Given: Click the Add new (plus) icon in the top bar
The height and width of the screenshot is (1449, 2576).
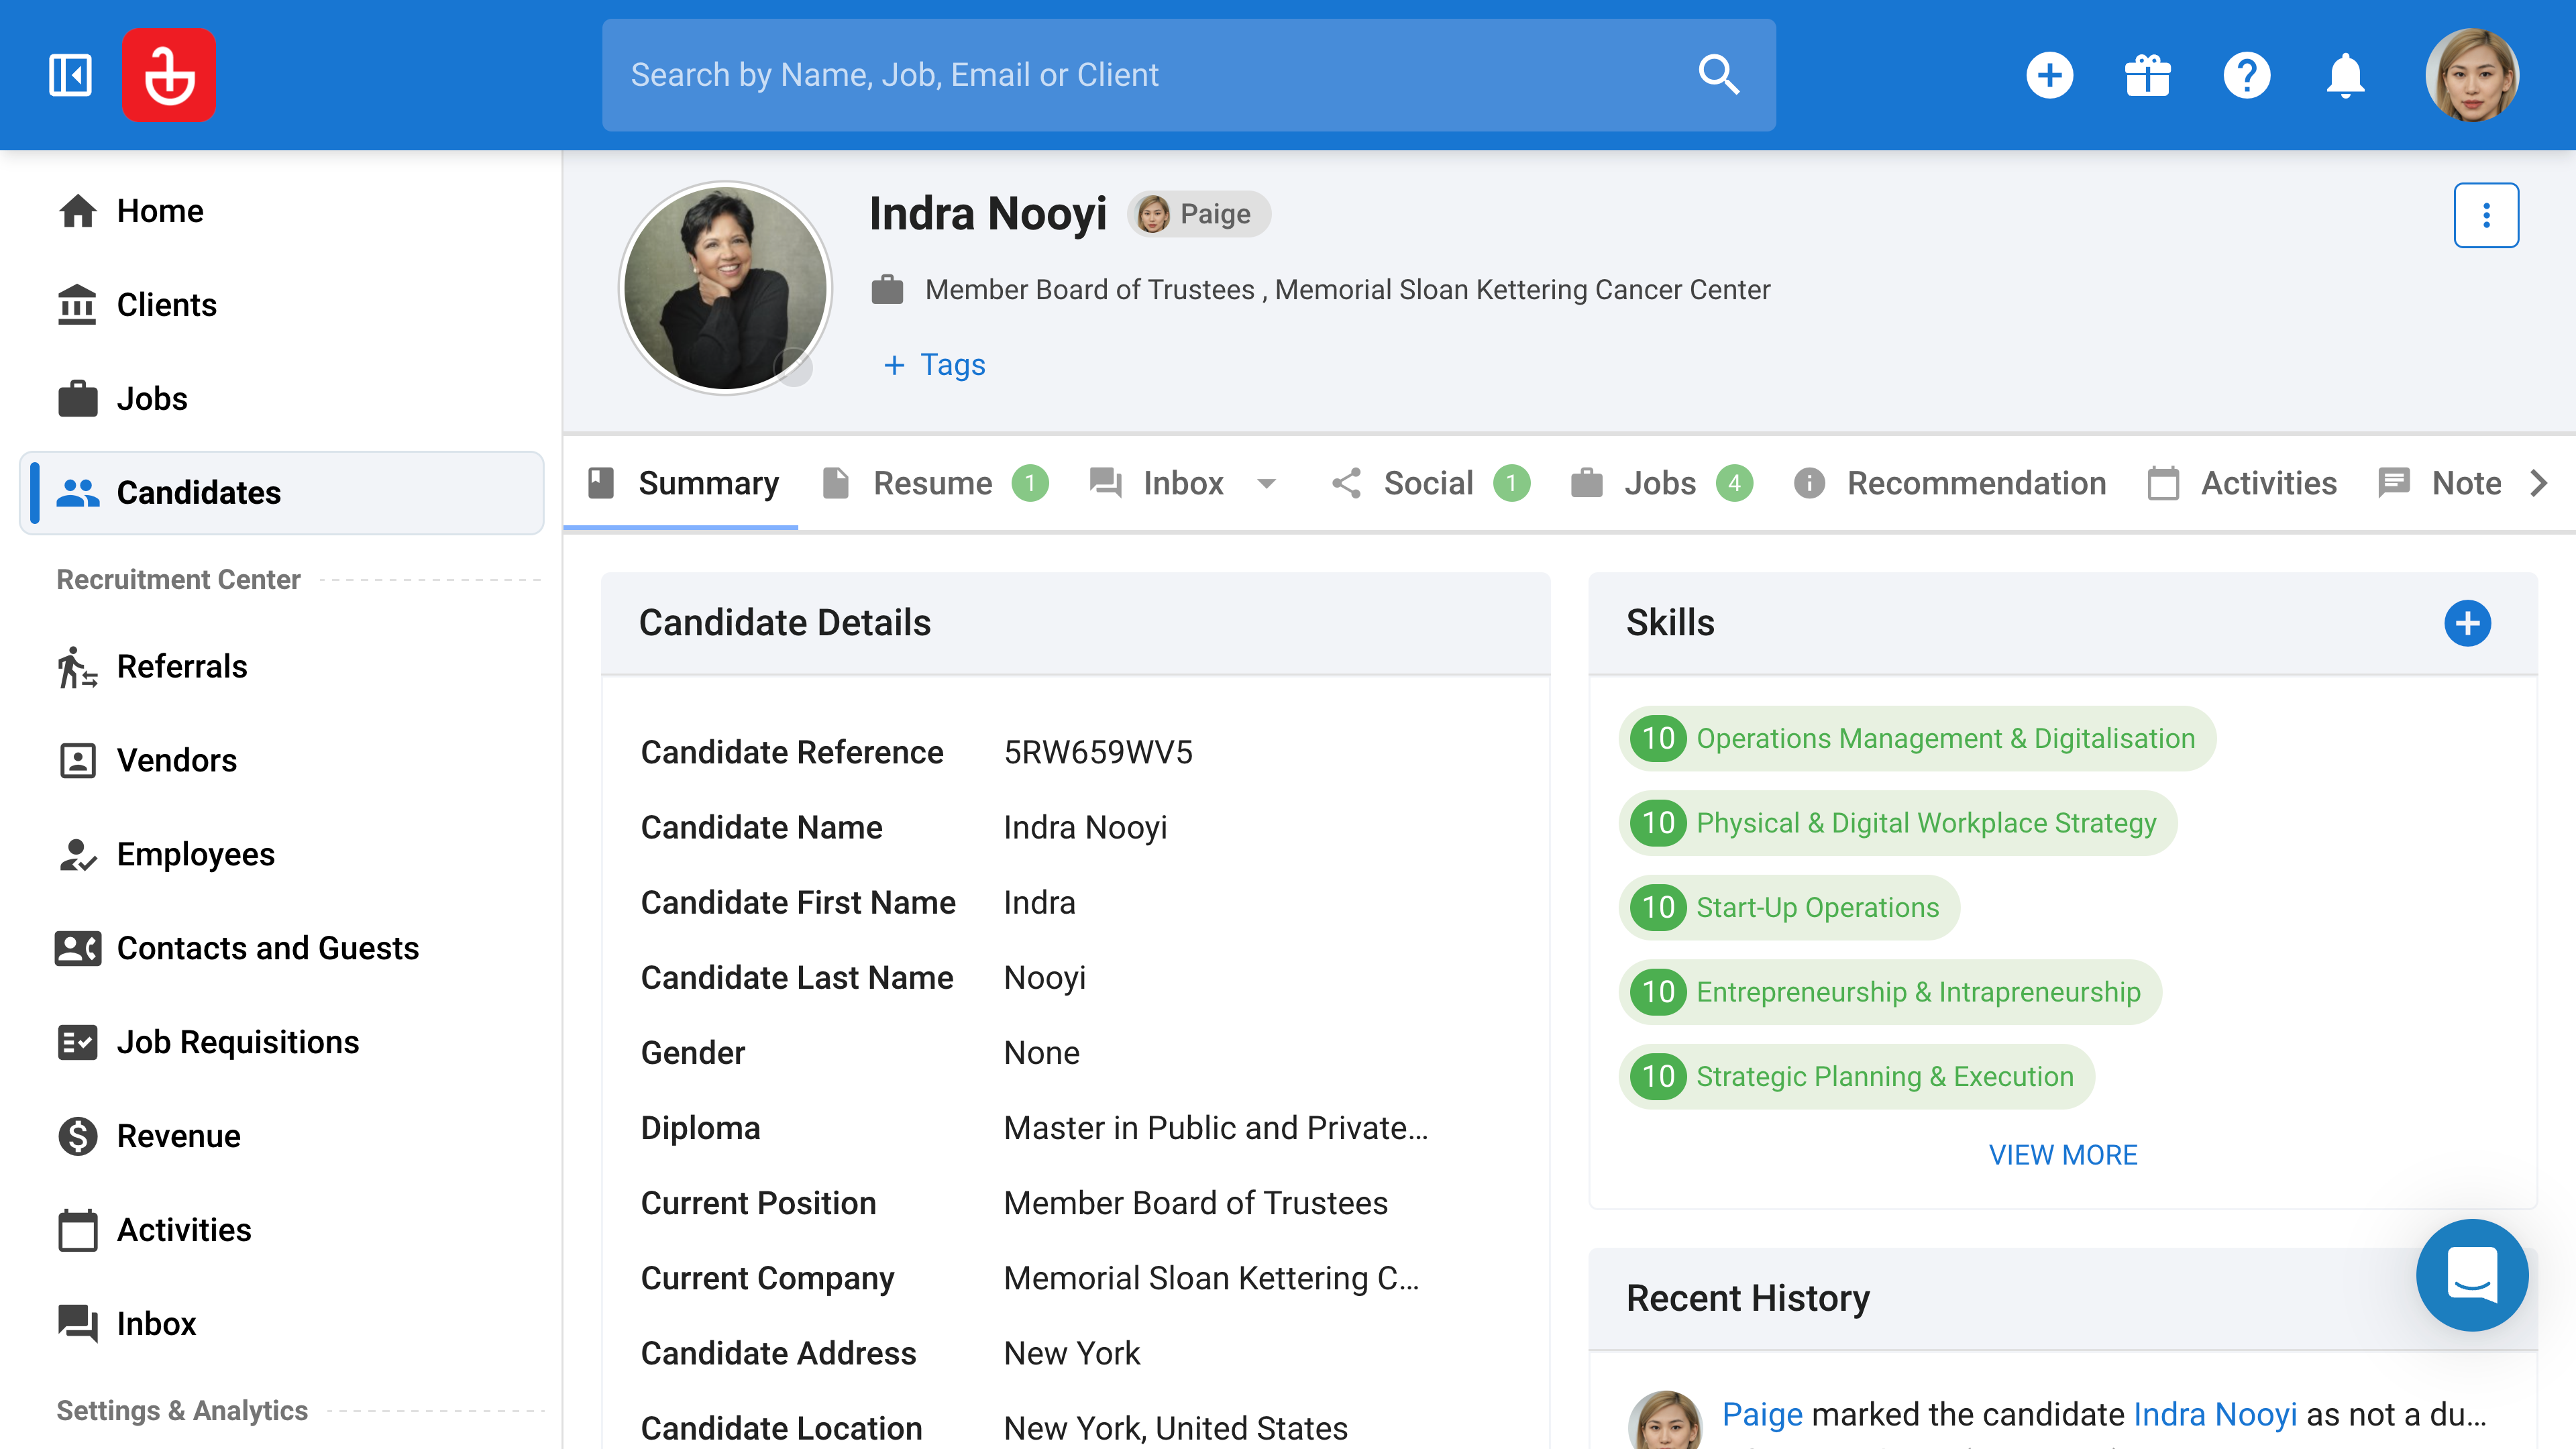Looking at the screenshot, I should coord(2050,74).
